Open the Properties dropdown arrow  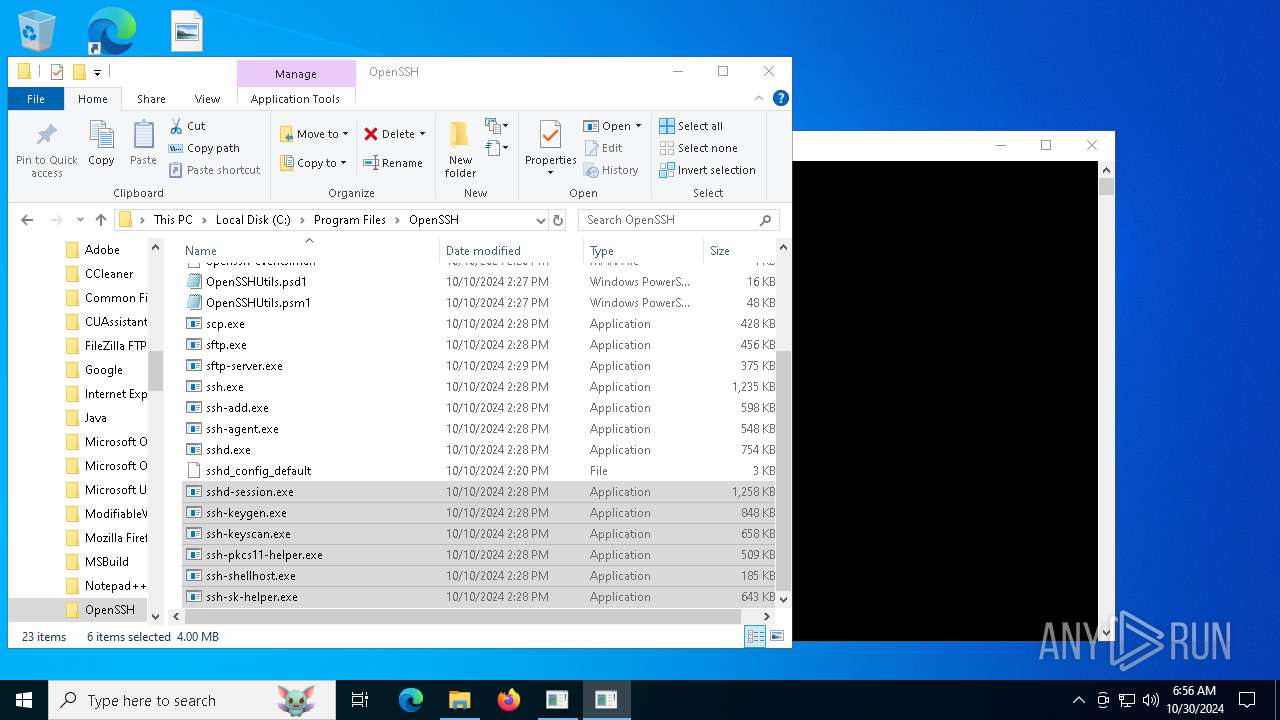[x=550, y=173]
